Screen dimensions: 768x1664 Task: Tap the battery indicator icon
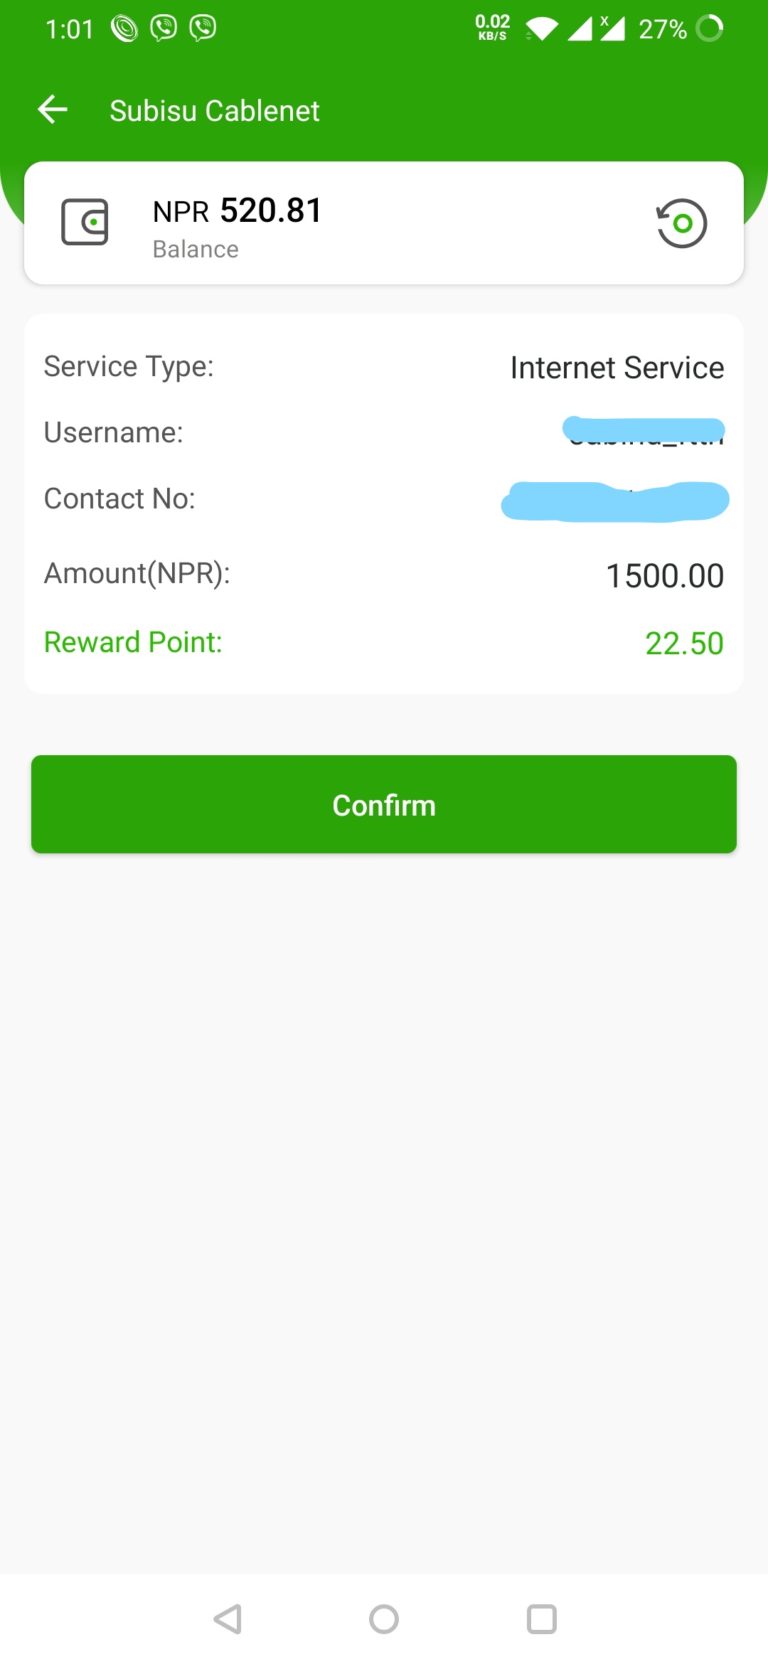point(709,28)
